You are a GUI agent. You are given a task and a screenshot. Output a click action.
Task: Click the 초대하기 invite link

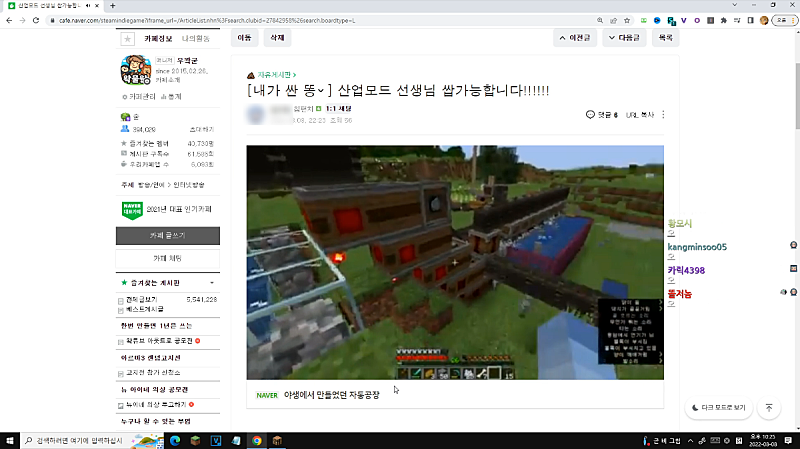pyautogui.click(x=202, y=130)
